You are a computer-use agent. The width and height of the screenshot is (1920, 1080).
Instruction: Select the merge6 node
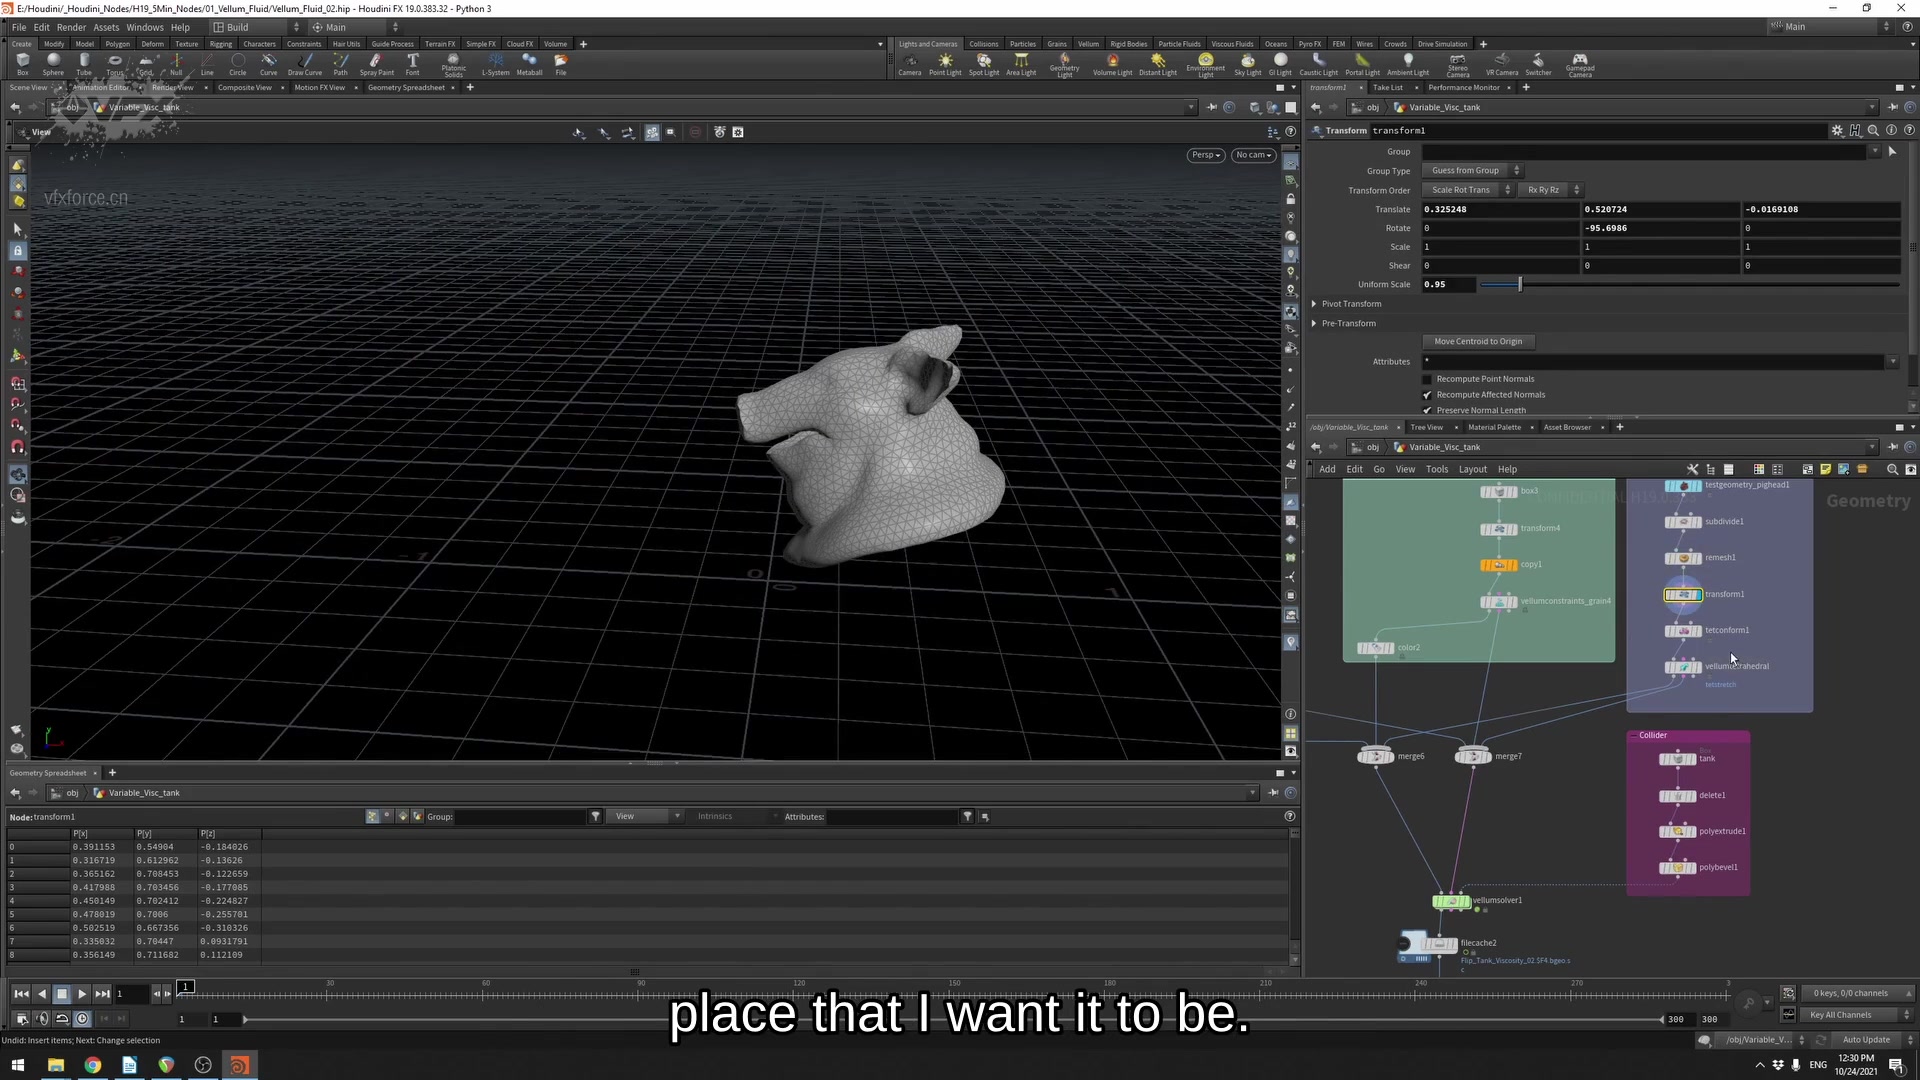(1375, 757)
